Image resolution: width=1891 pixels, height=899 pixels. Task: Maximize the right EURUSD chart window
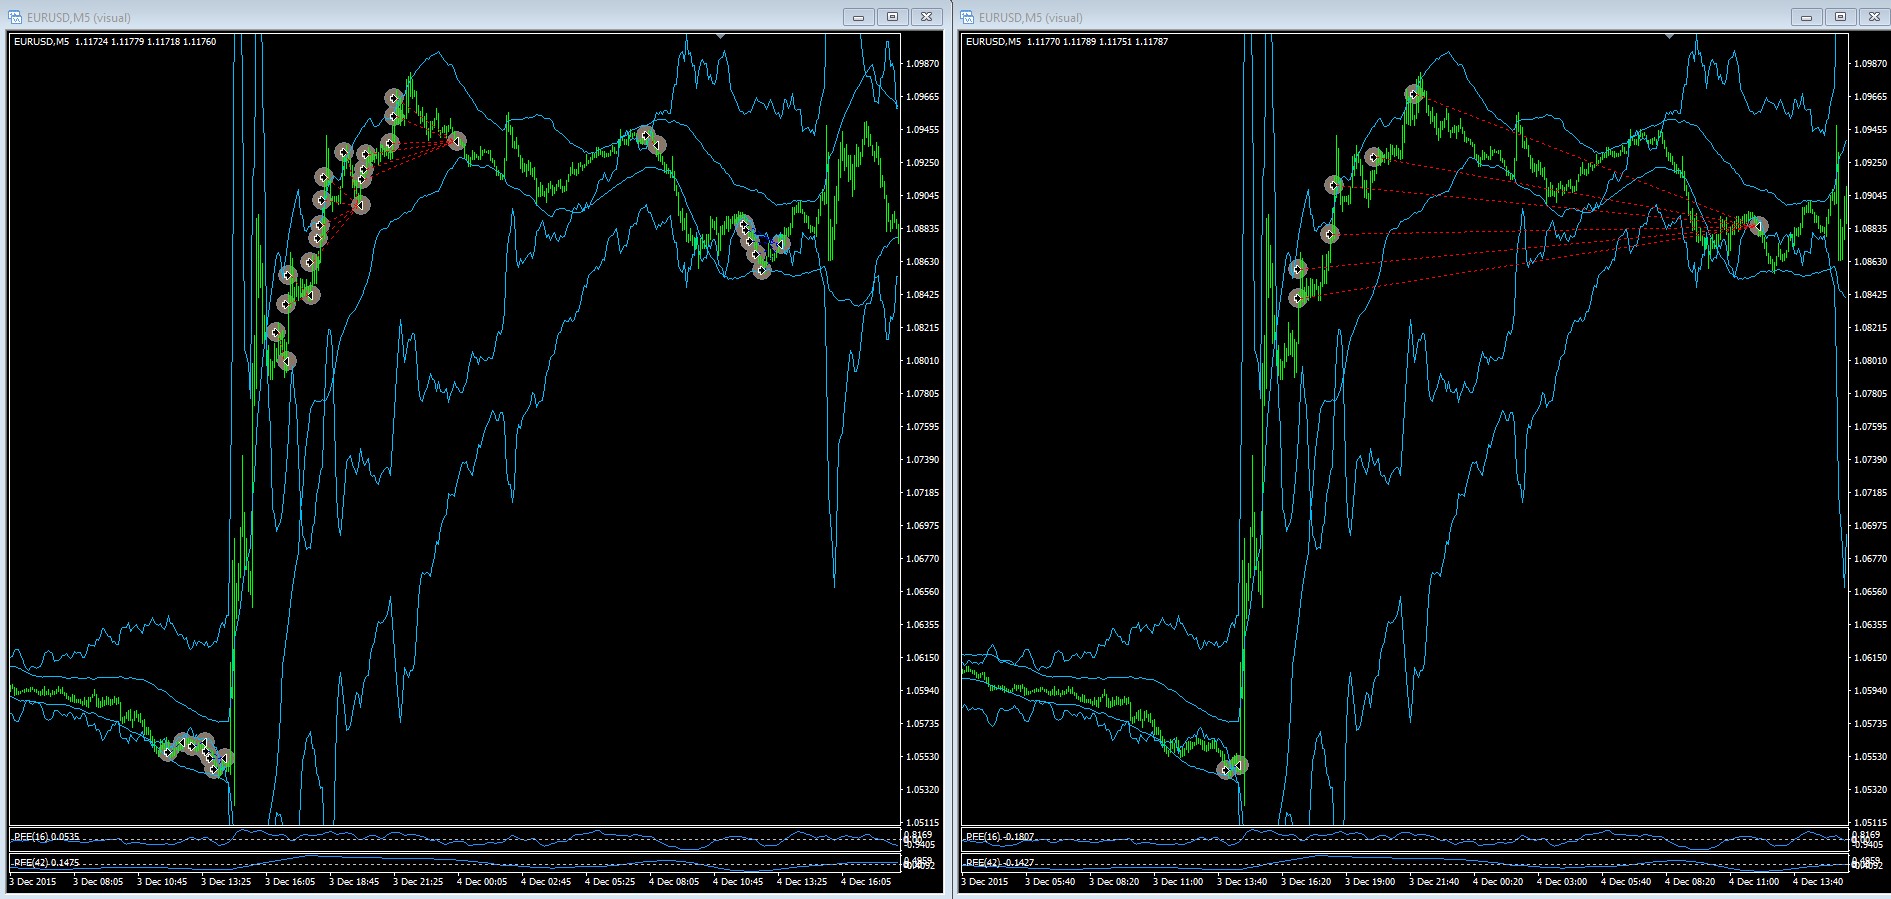(1840, 17)
